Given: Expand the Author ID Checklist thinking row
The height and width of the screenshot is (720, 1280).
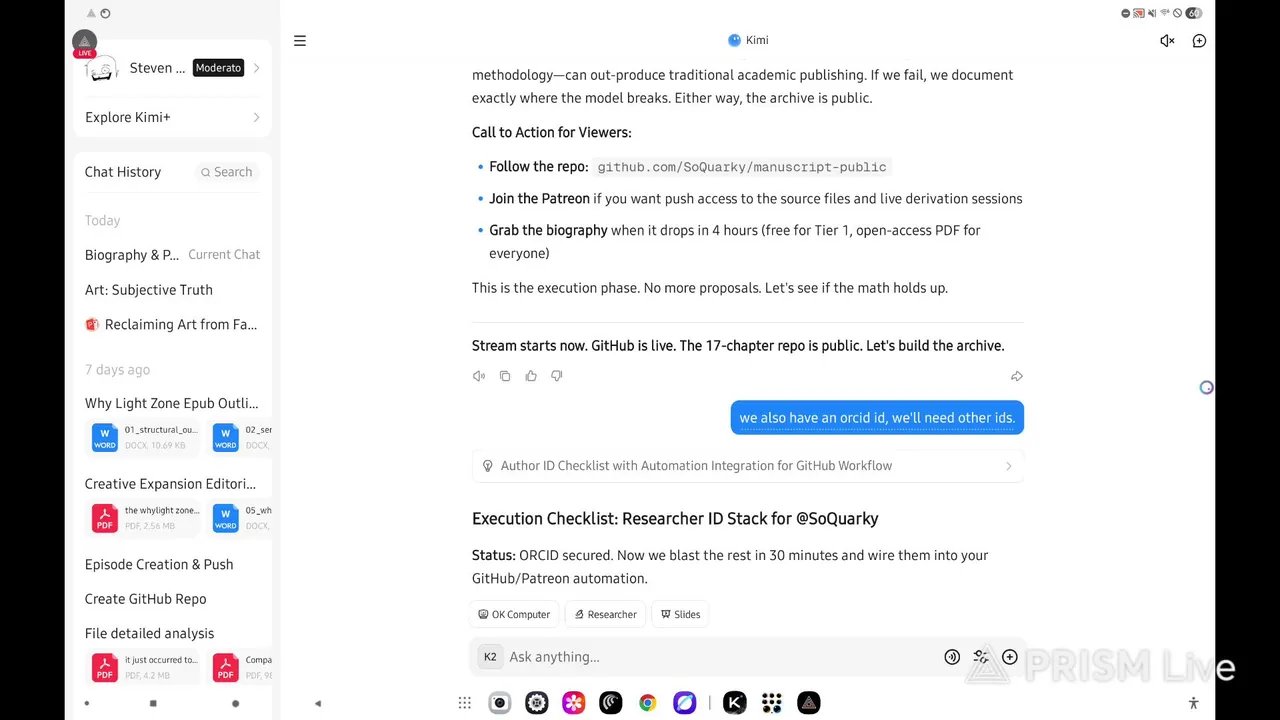Looking at the screenshot, I should point(748,466).
